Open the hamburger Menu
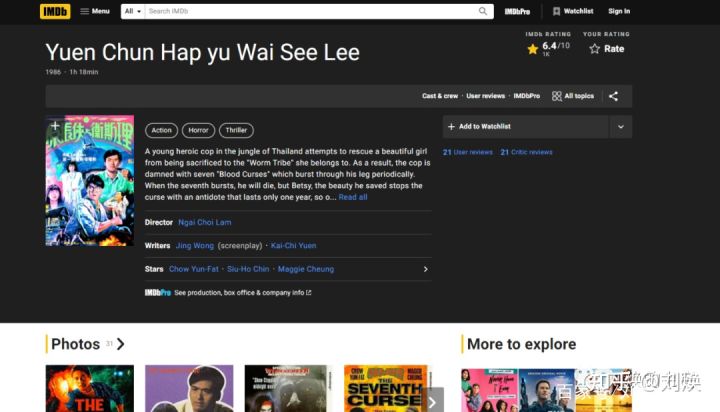This screenshot has height=412, width=720. click(x=95, y=11)
